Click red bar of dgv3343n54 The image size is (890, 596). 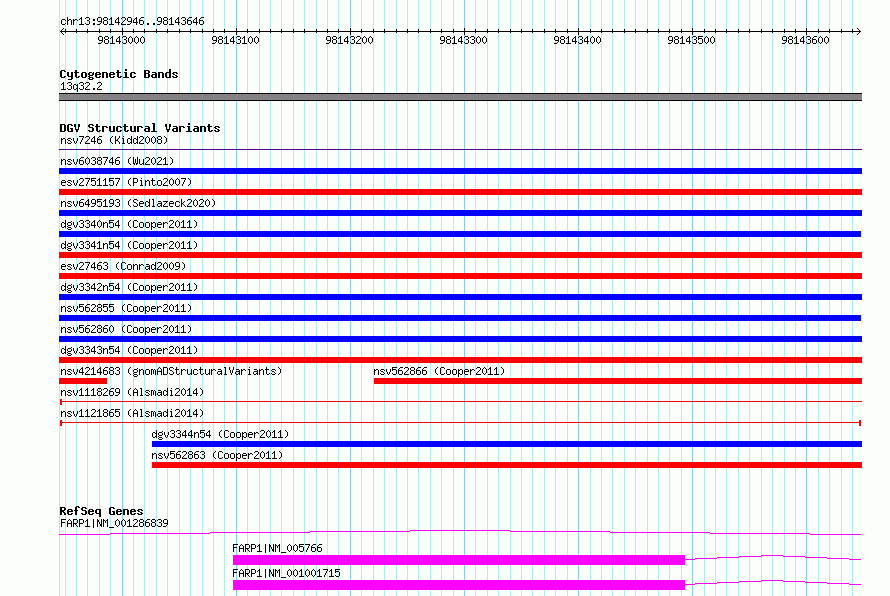pos(460,360)
